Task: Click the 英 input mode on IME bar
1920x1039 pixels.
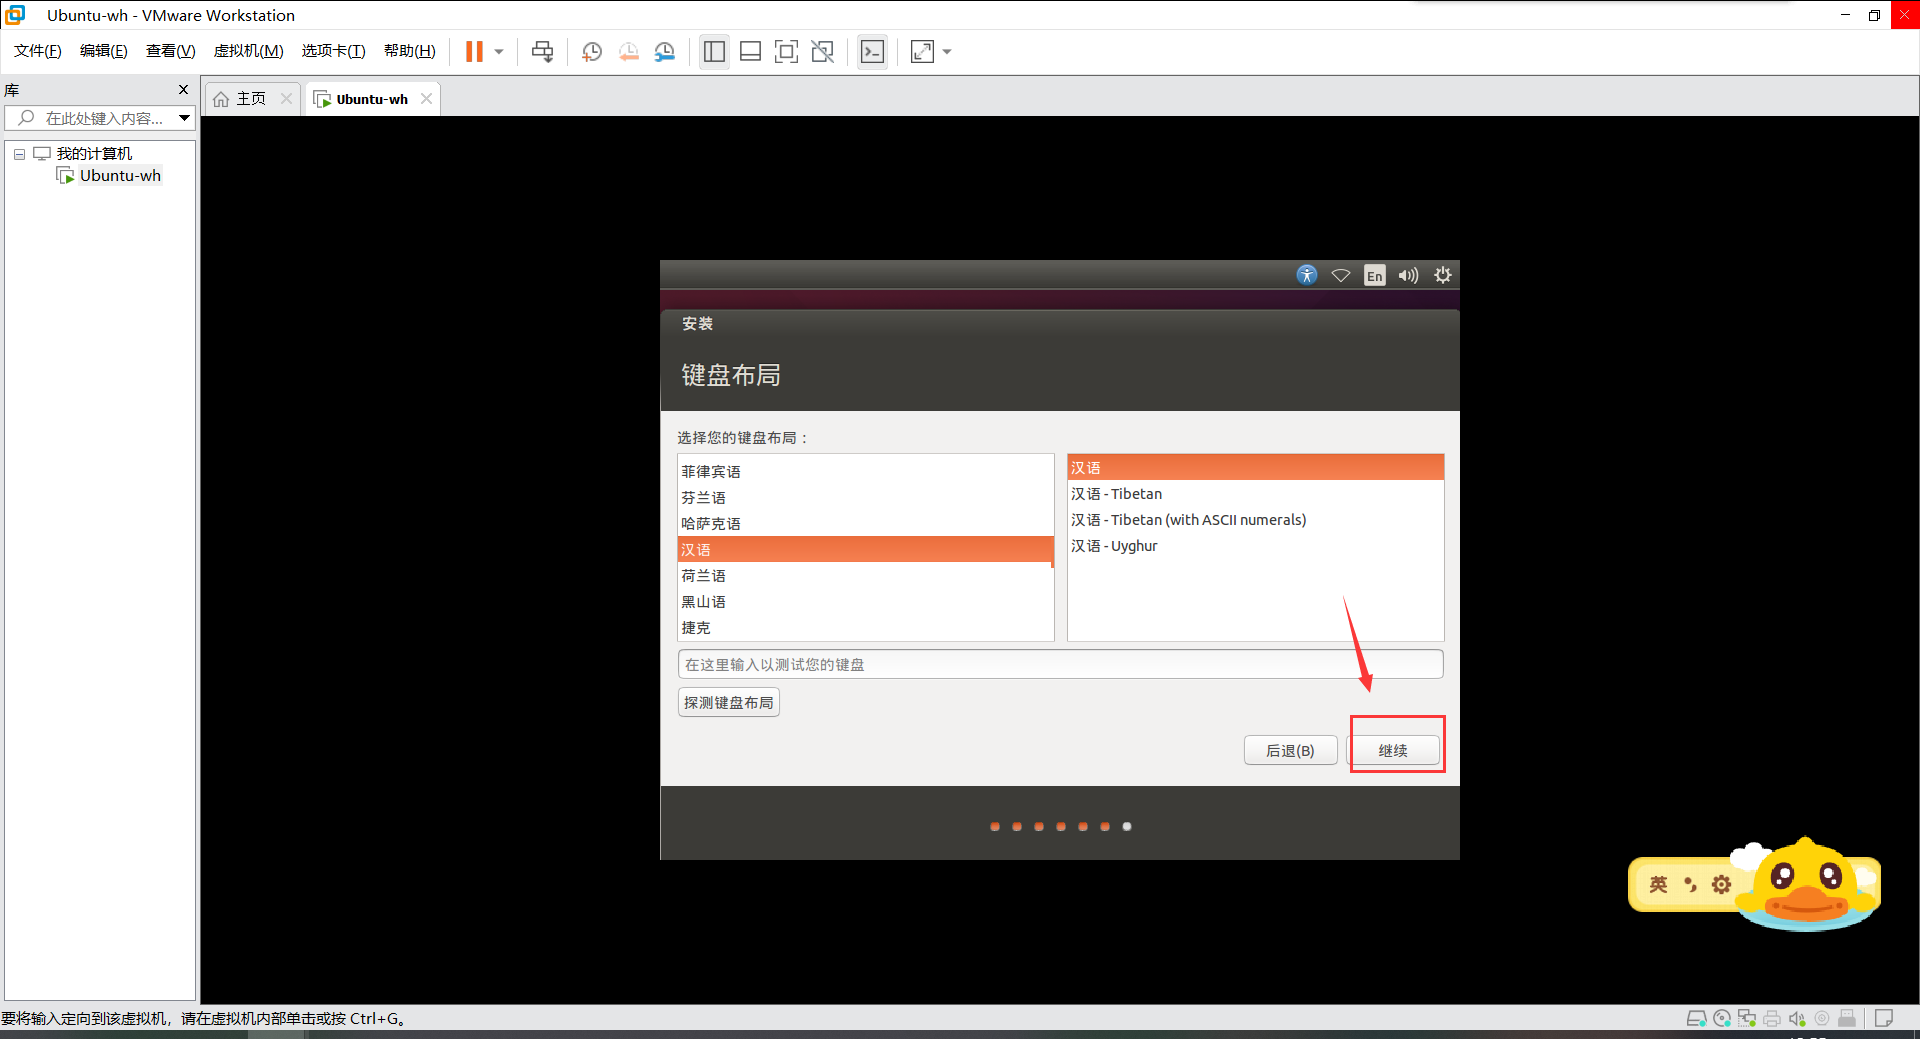Action: [x=1658, y=884]
